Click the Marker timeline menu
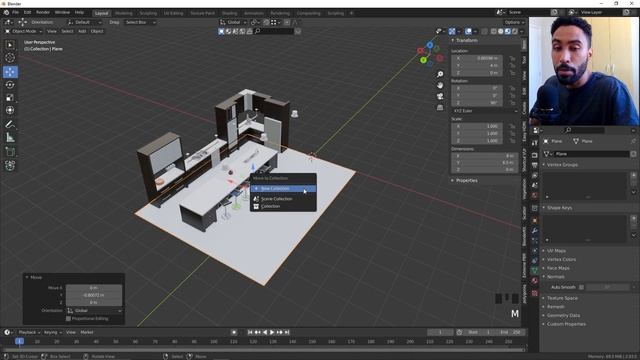The width and height of the screenshot is (640, 360). coord(87,332)
